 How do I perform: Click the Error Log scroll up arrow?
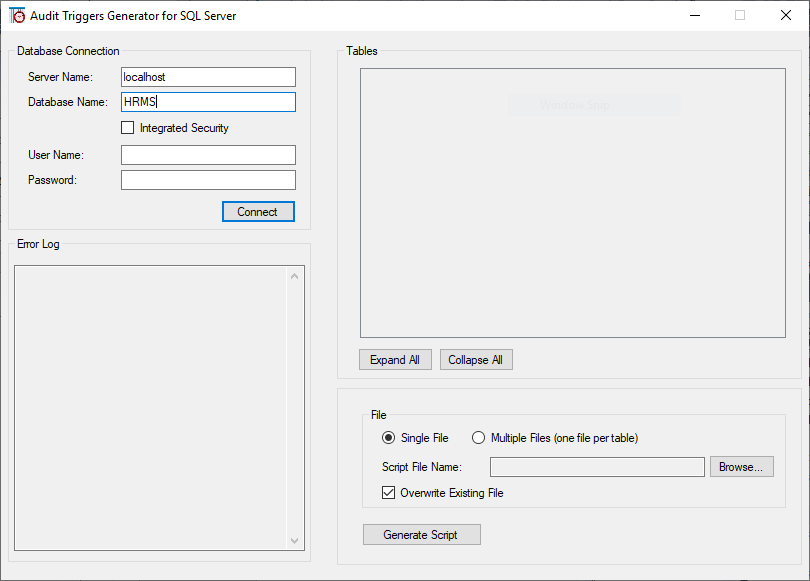tap(294, 276)
